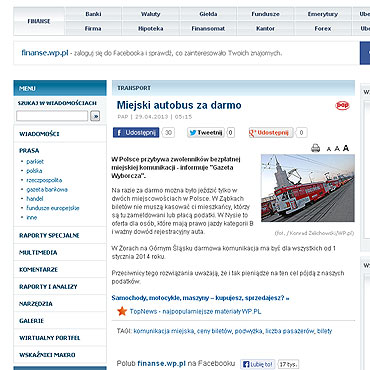Screen dimensions: 370x370
Task: Click the Google+ Udostępnij button
Action: tap(271, 133)
